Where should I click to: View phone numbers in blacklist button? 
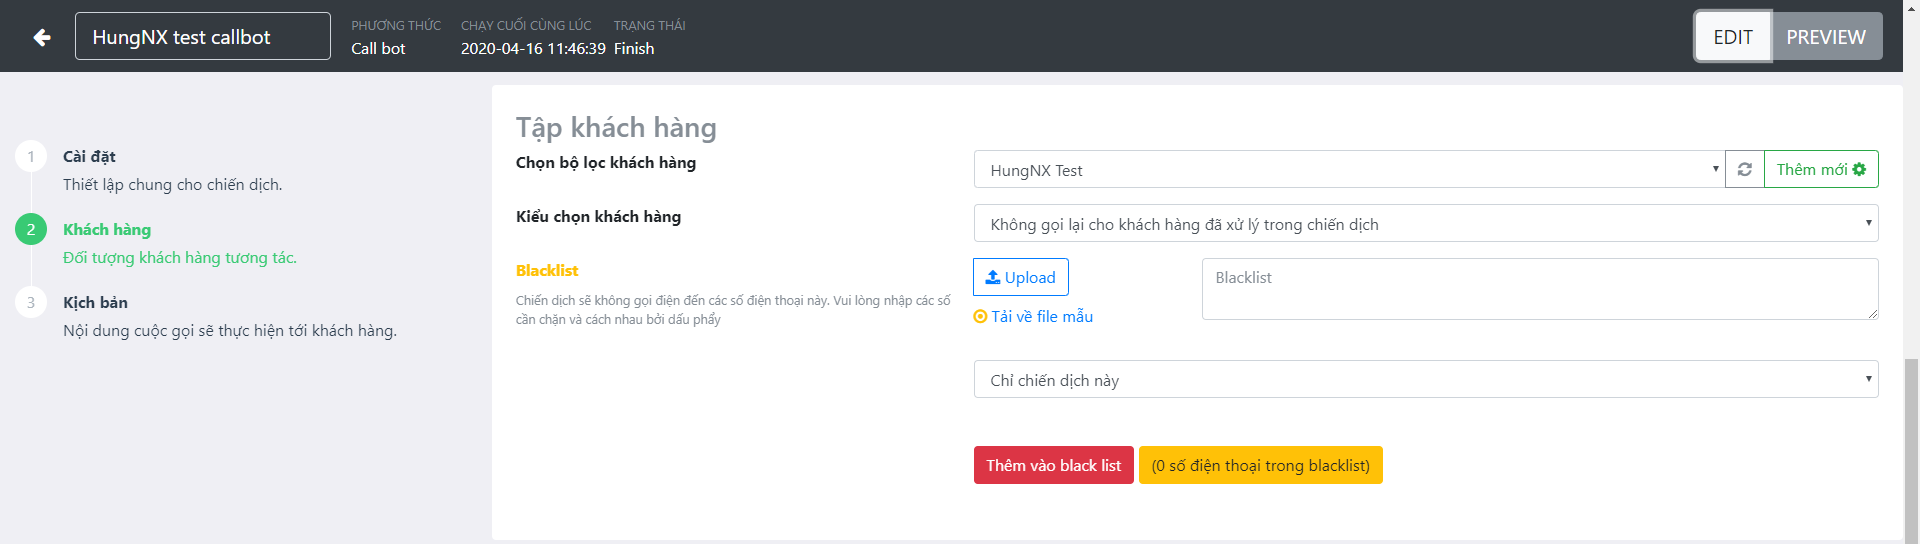coord(1260,466)
